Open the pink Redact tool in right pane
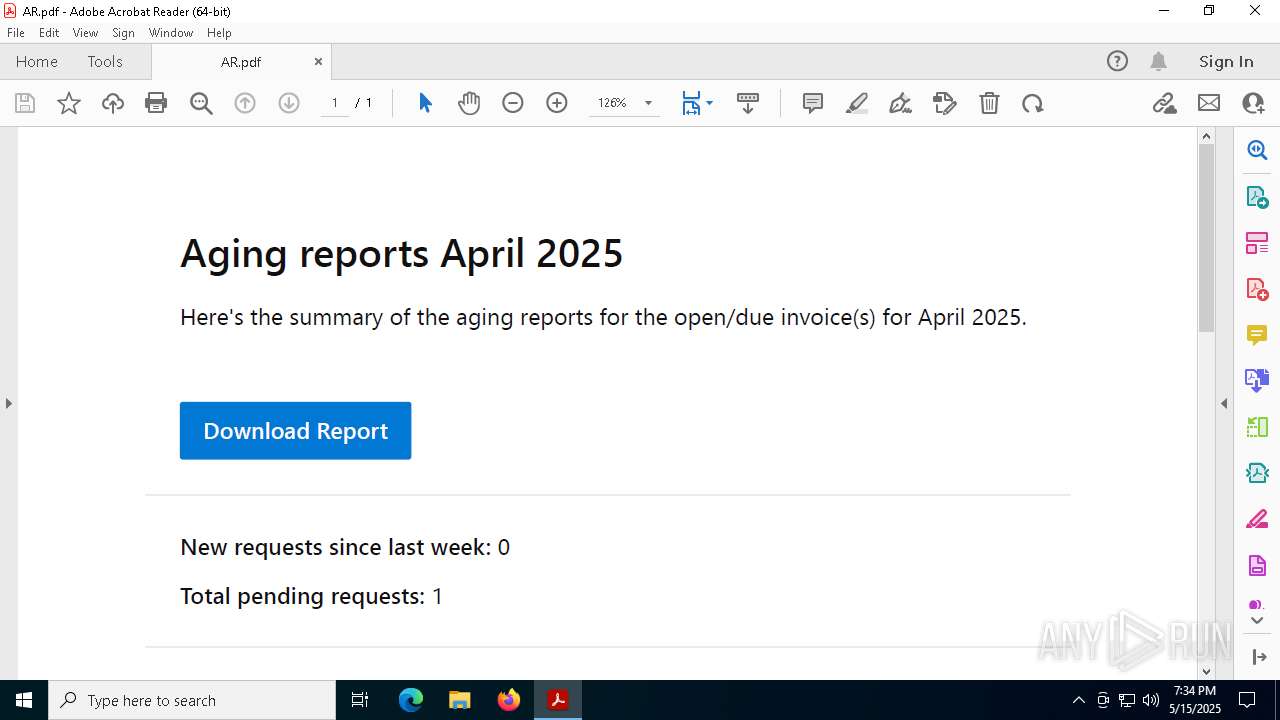This screenshot has height=720, width=1280. (x=1257, y=520)
